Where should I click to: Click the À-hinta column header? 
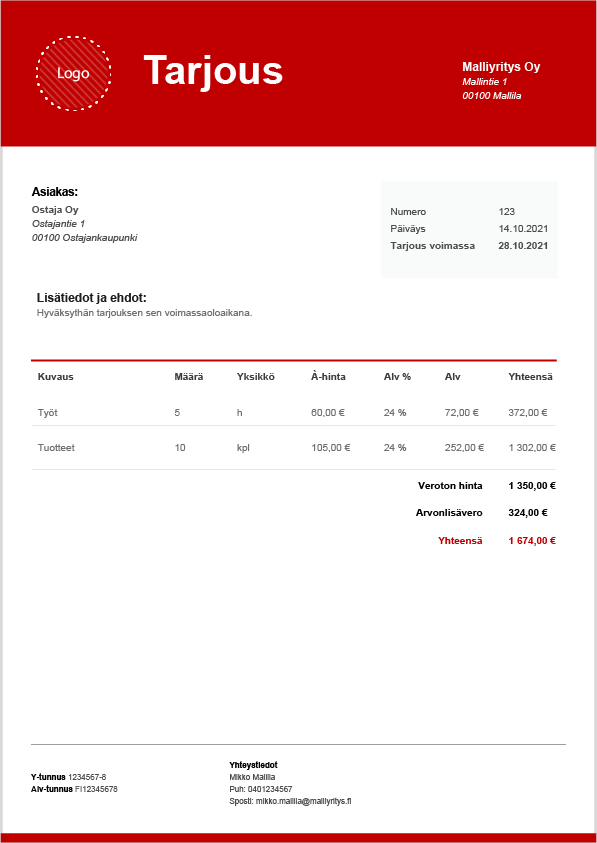(x=328, y=376)
